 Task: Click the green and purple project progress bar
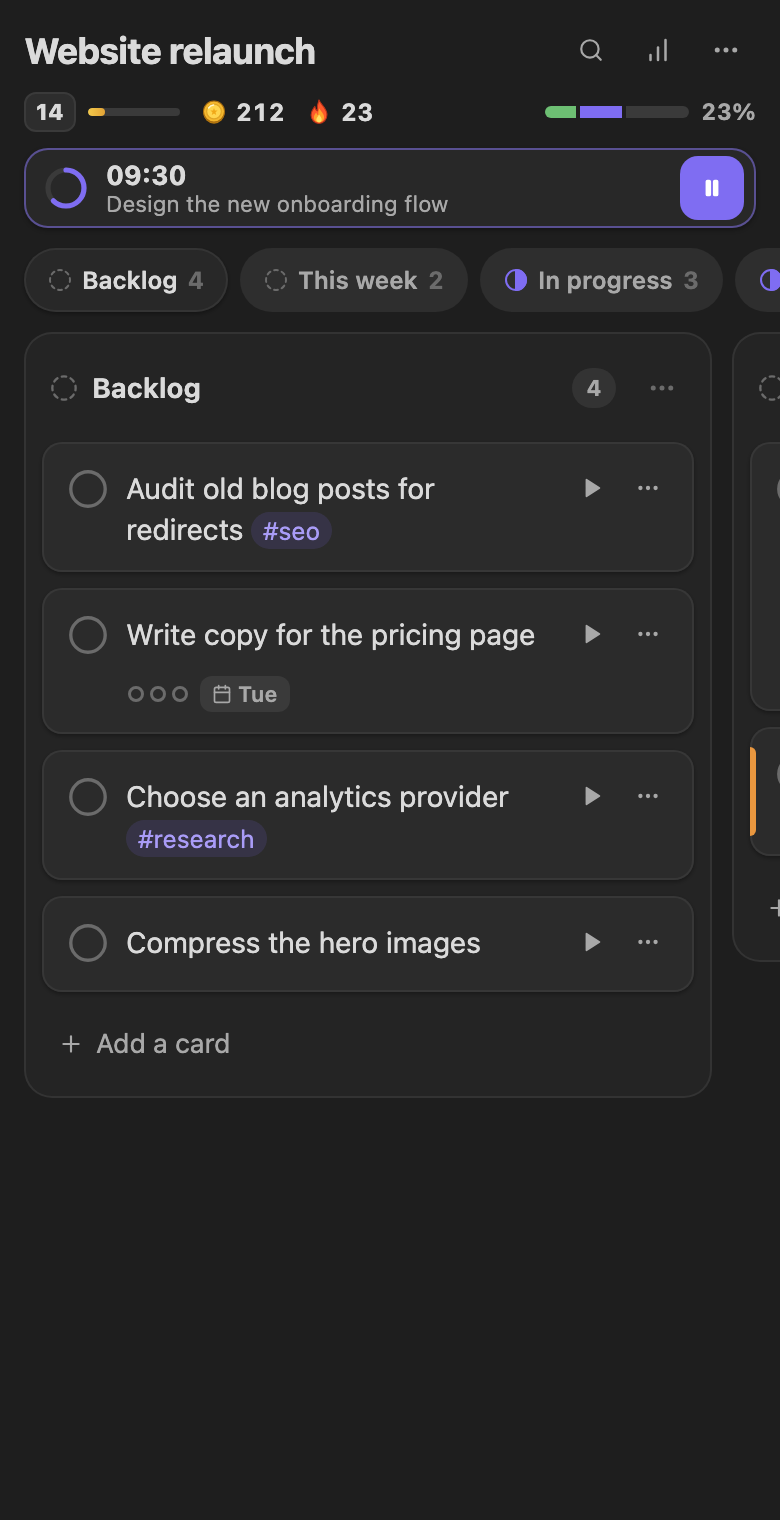(617, 112)
